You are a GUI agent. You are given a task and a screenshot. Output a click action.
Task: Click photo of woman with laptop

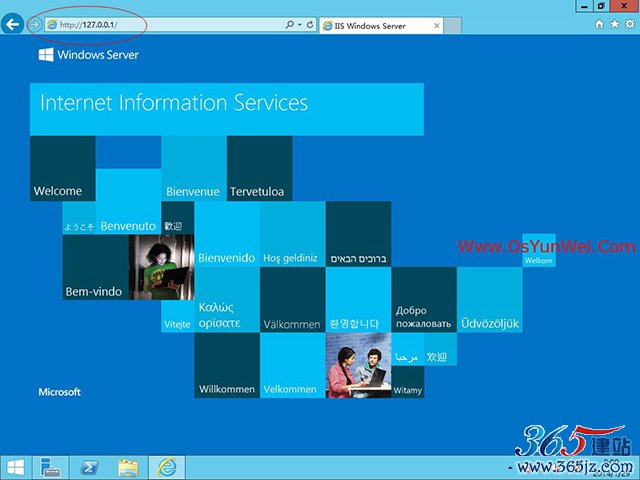click(161, 267)
